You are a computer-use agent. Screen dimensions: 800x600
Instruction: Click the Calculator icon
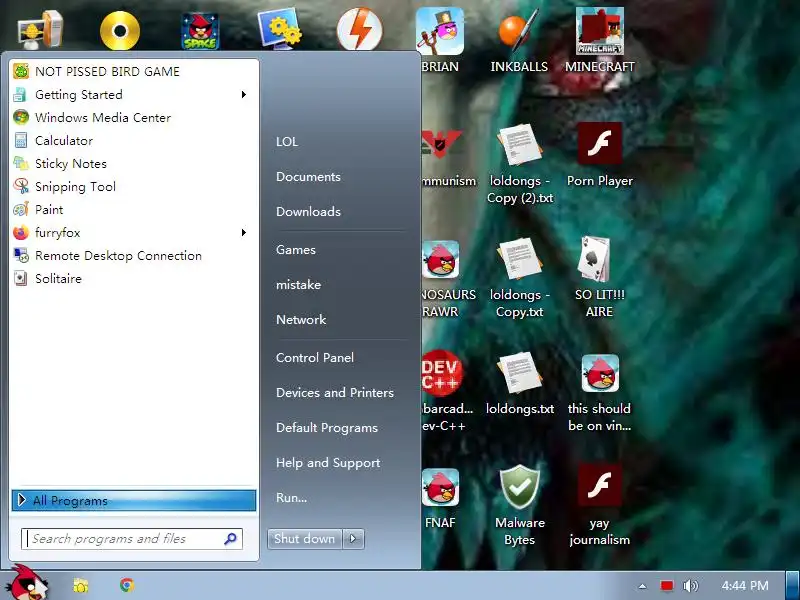(20, 140)
